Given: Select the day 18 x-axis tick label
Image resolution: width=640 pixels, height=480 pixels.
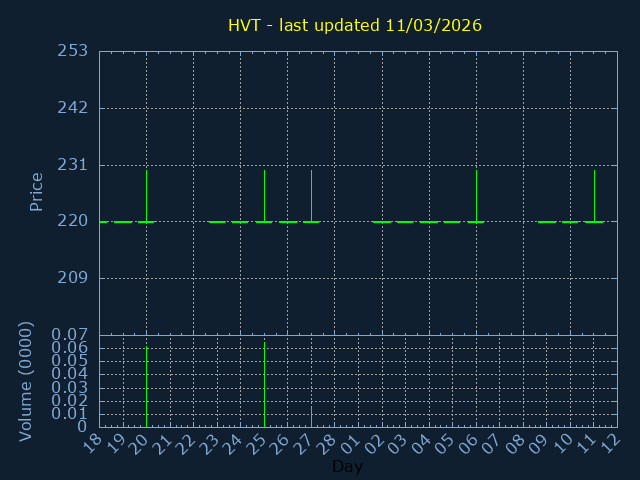Looking at the screenshot, I should point(93,443).
